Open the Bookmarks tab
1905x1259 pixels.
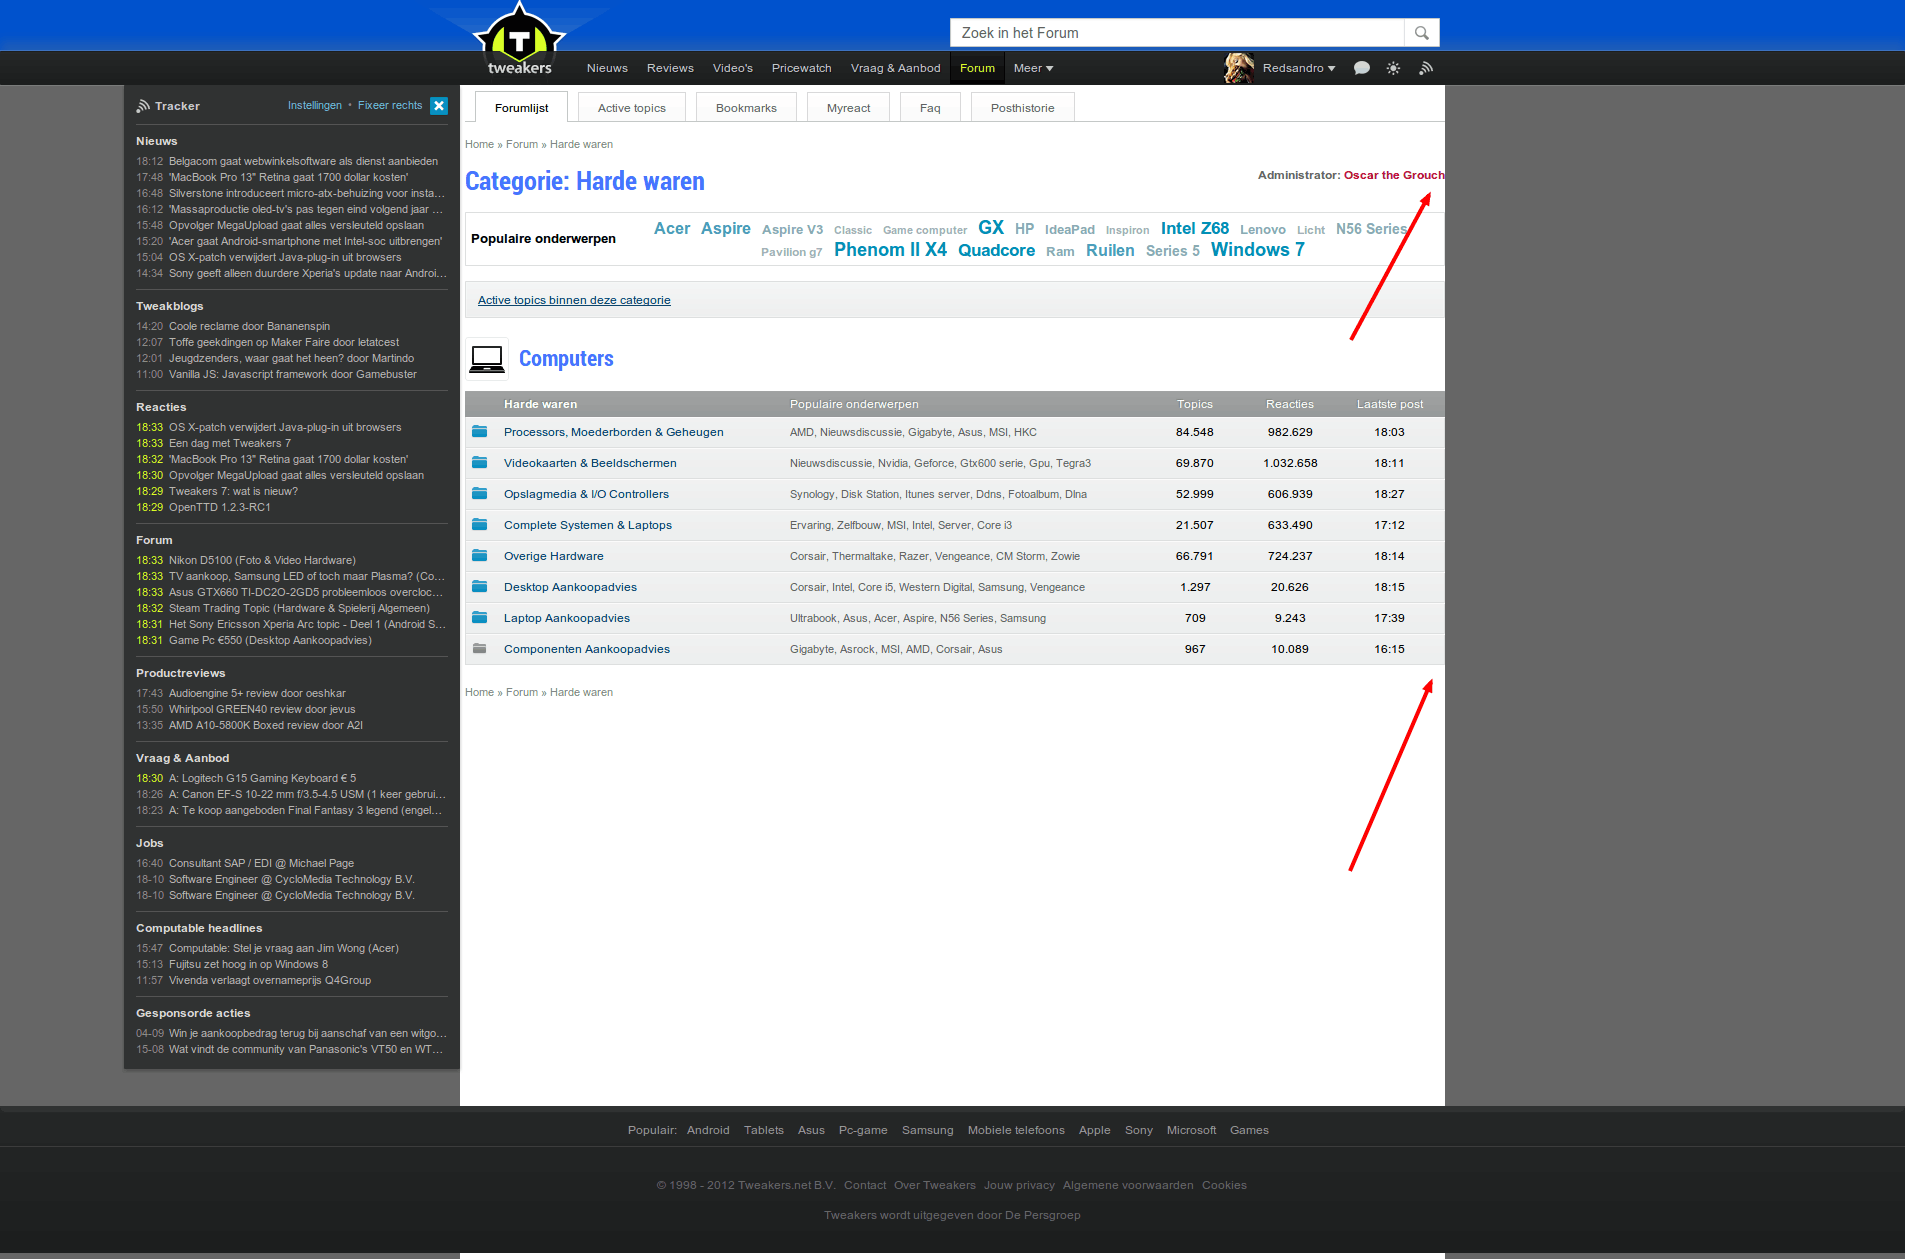746,108
